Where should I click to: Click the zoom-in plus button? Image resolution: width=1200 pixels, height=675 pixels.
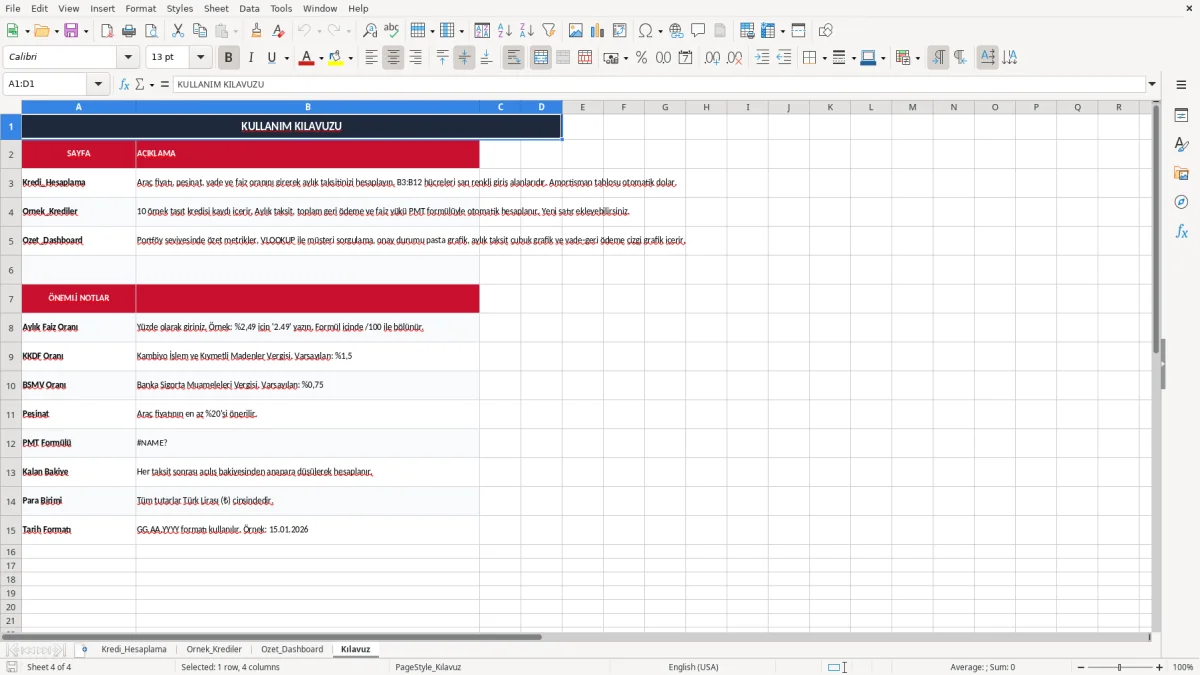tap(1159, 667)
